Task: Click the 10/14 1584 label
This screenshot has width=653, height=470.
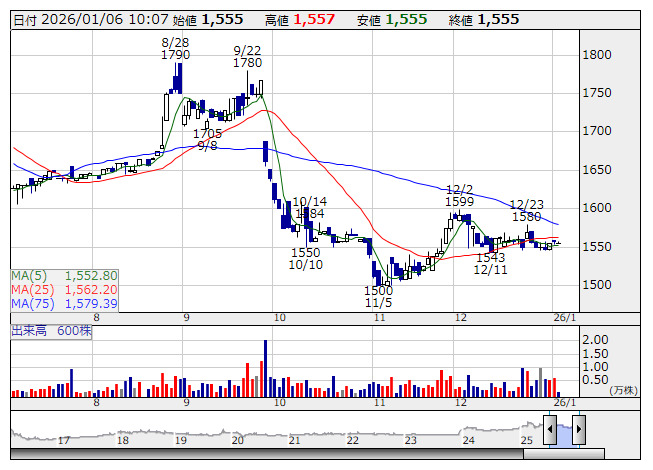Action: [x=310, y=208]
